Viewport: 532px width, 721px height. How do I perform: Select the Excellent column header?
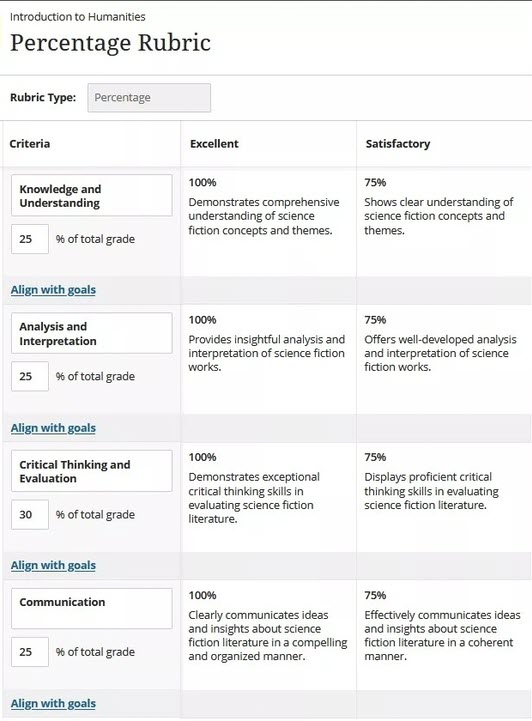point(214,144)
